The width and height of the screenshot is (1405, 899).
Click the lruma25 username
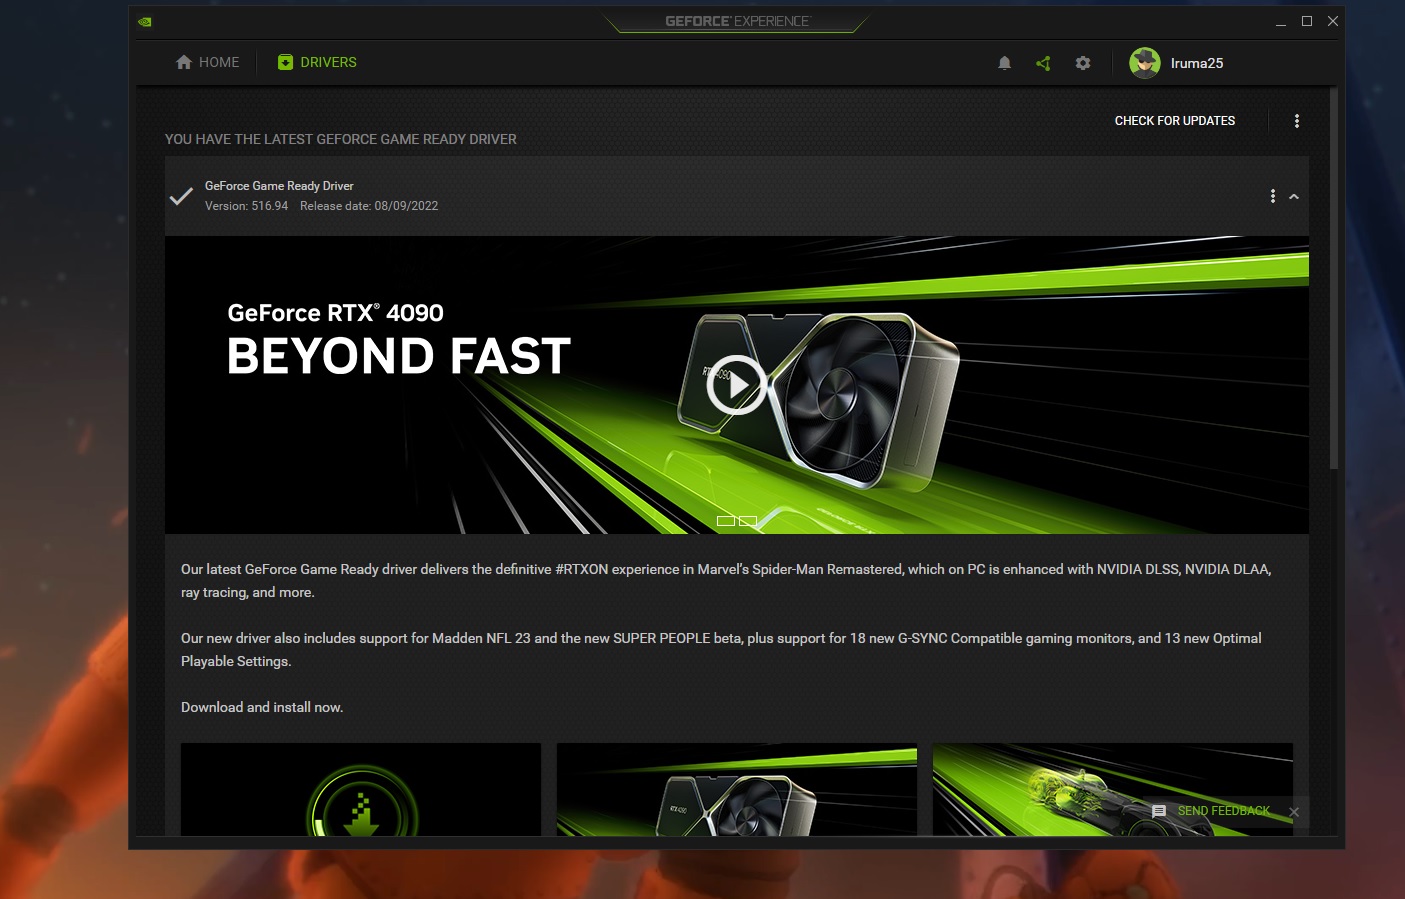pyautogui.click(x=1197, y=63)
